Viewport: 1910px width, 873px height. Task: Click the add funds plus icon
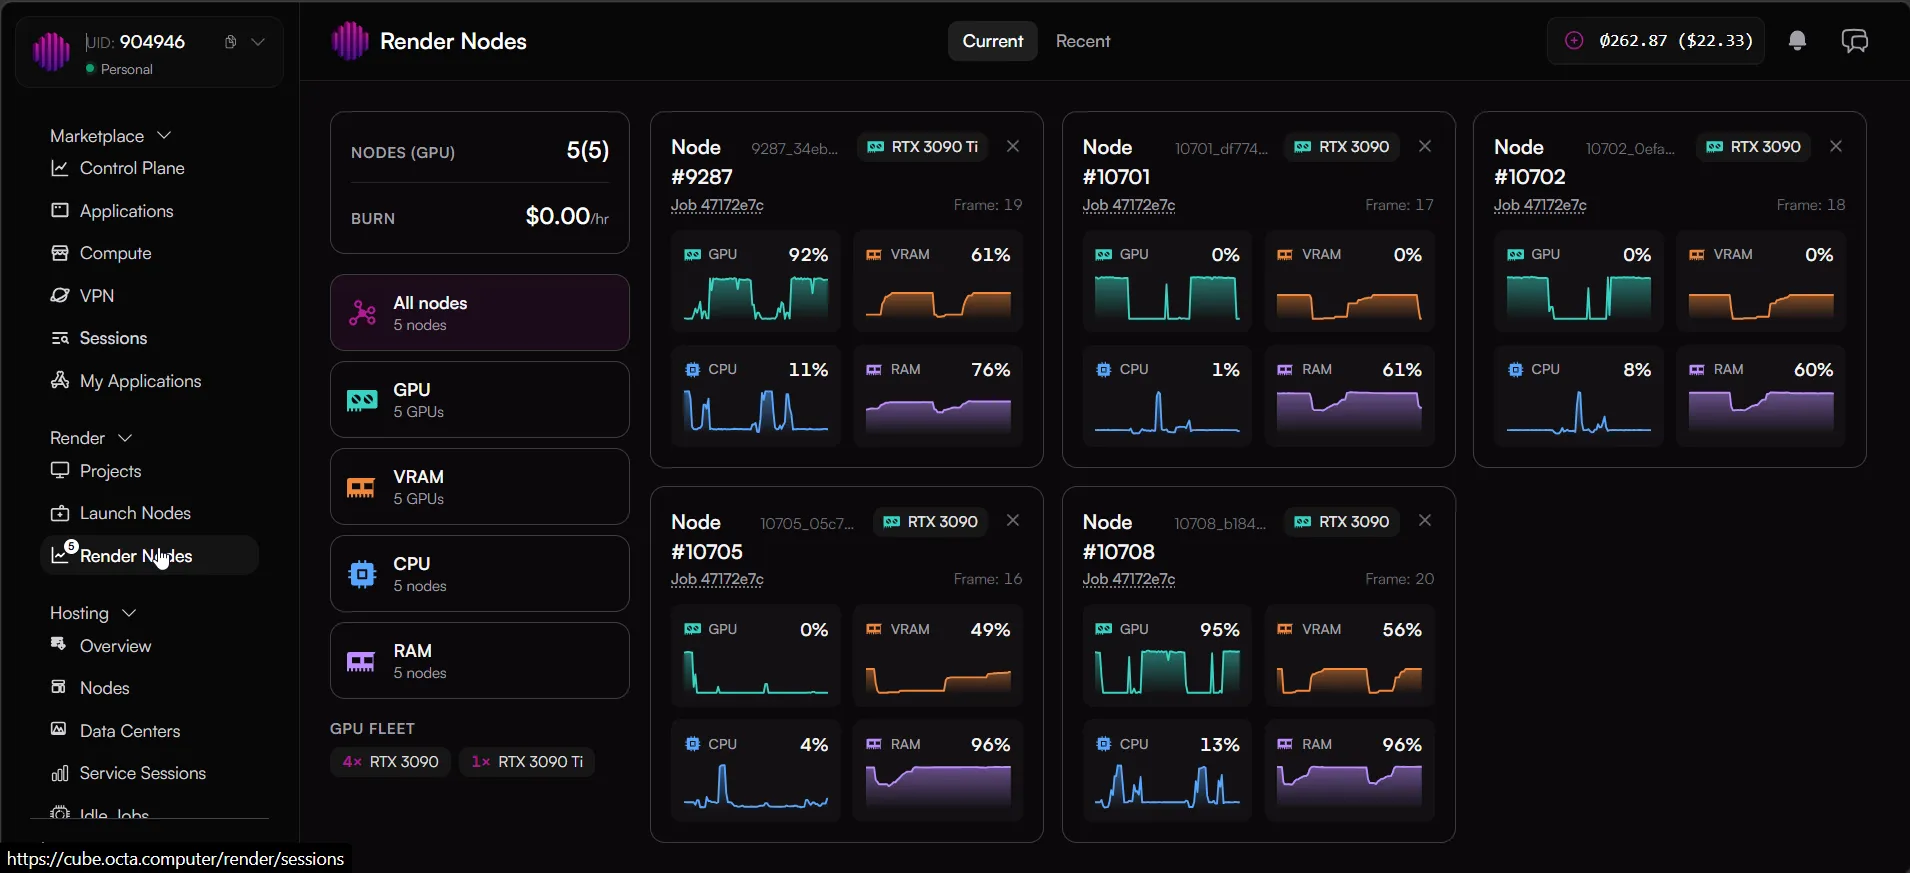pos(1574,41)
